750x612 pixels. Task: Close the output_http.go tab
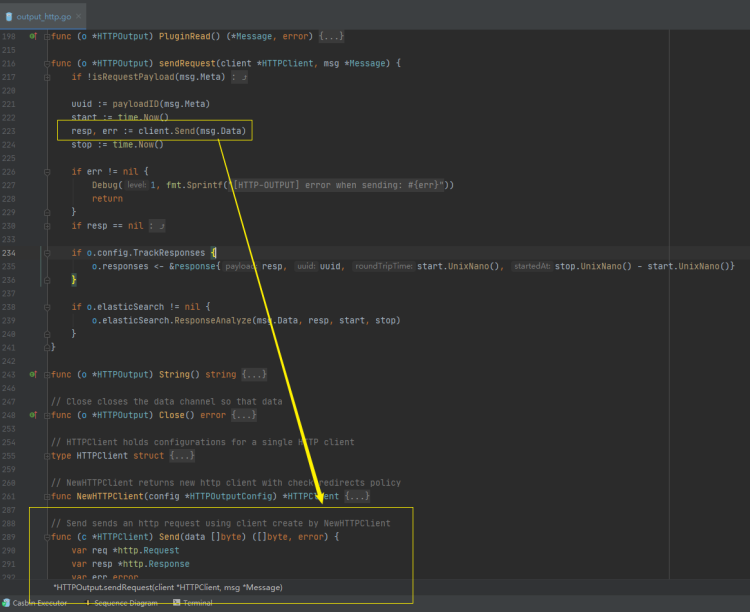pos(78,16)
